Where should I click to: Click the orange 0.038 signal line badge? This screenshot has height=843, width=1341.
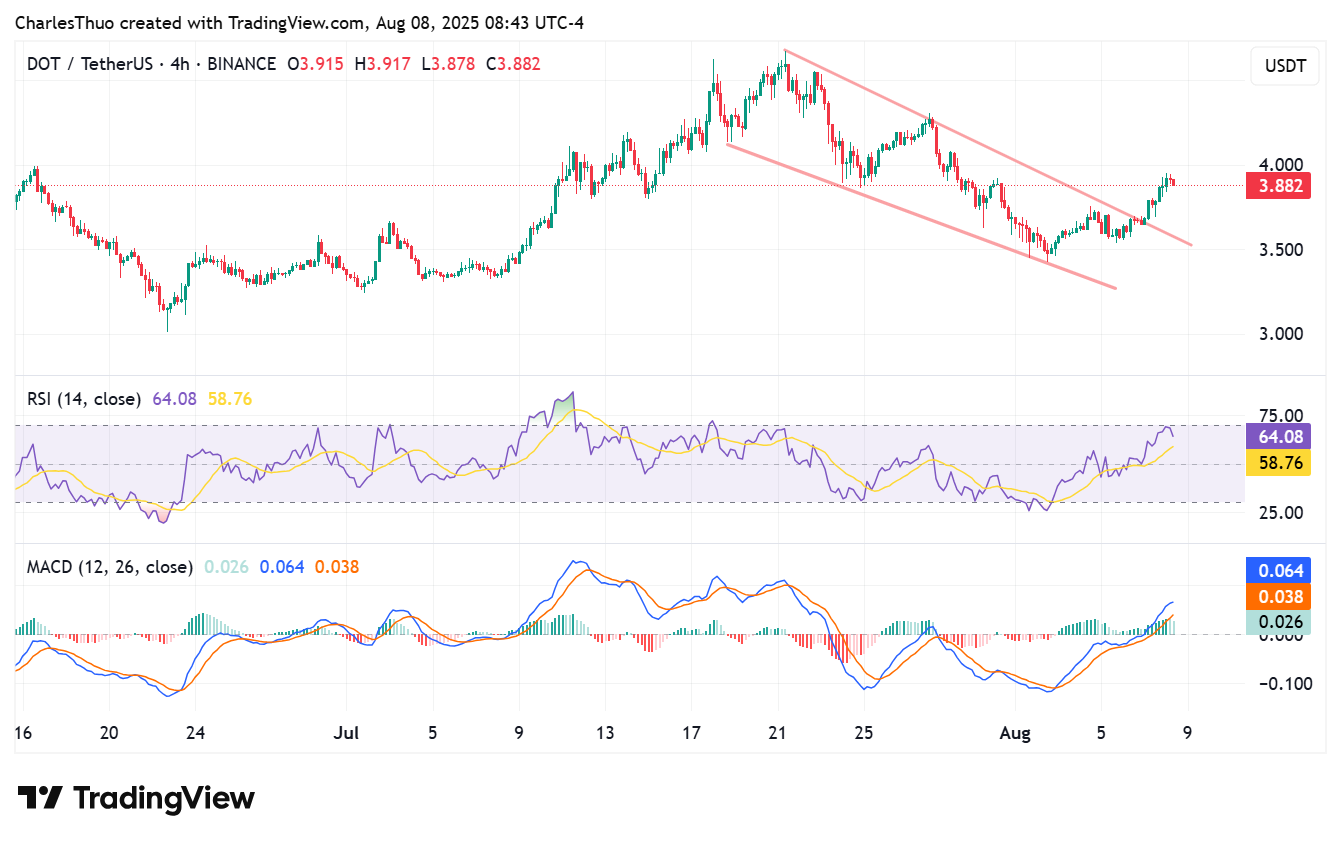click(1278, 596)
